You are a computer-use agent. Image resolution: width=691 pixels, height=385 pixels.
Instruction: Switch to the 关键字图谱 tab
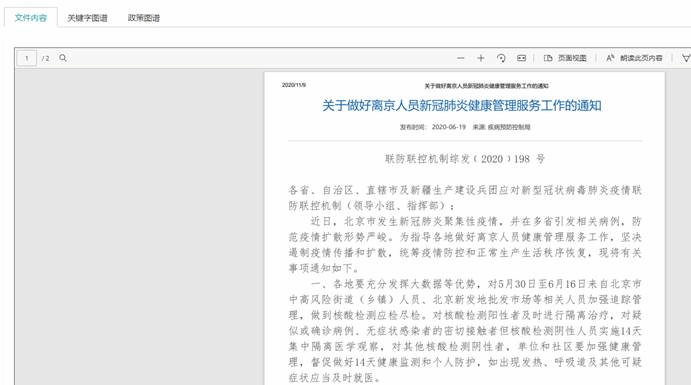[x=87, y=18]
